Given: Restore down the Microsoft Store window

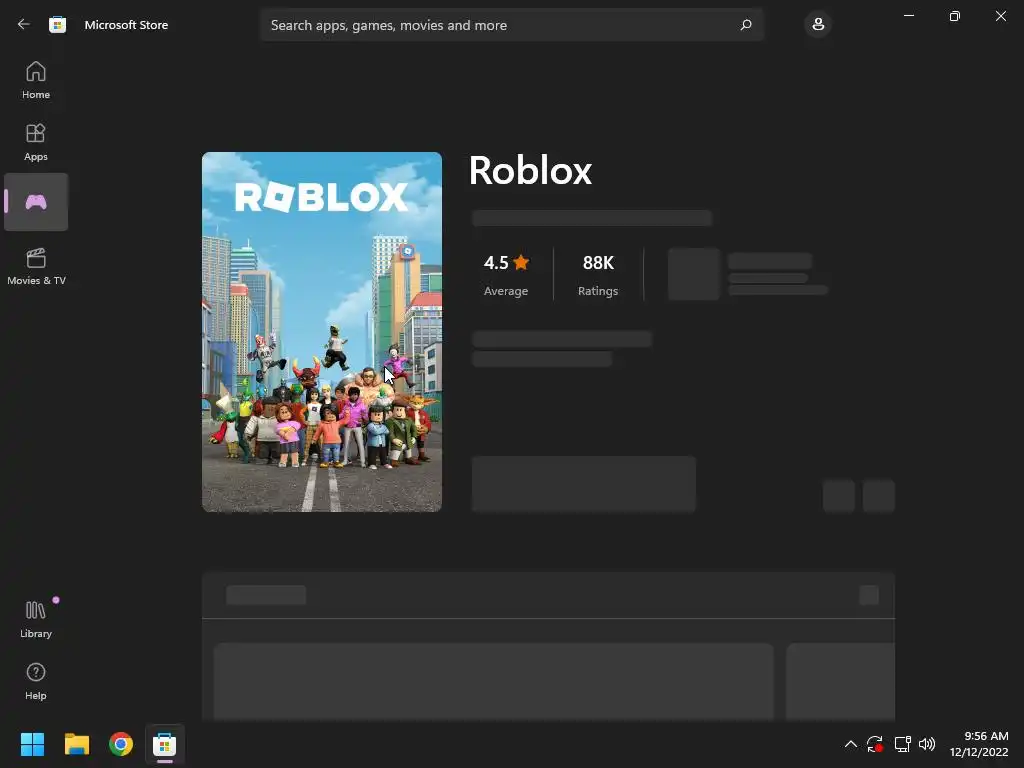Looking at the screenshot, I should point(955,16).
